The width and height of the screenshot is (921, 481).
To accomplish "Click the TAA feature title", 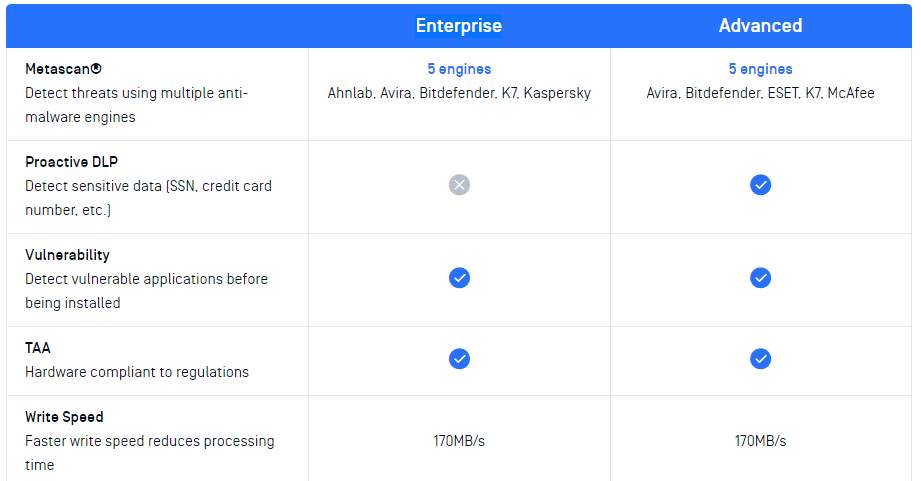I will click(x=38, y=348).
